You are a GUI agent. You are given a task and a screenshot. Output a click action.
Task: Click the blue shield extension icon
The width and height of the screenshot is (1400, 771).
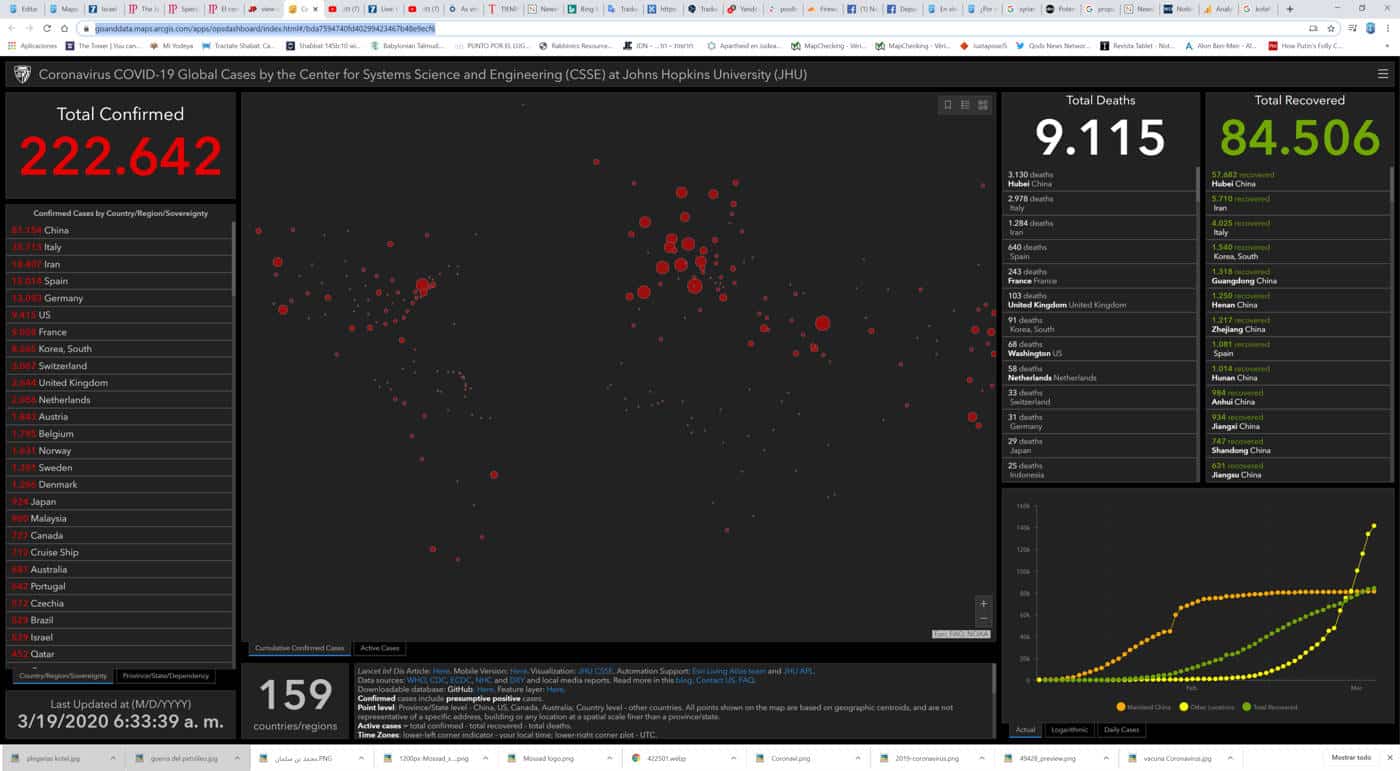(x=1369, y=28)
